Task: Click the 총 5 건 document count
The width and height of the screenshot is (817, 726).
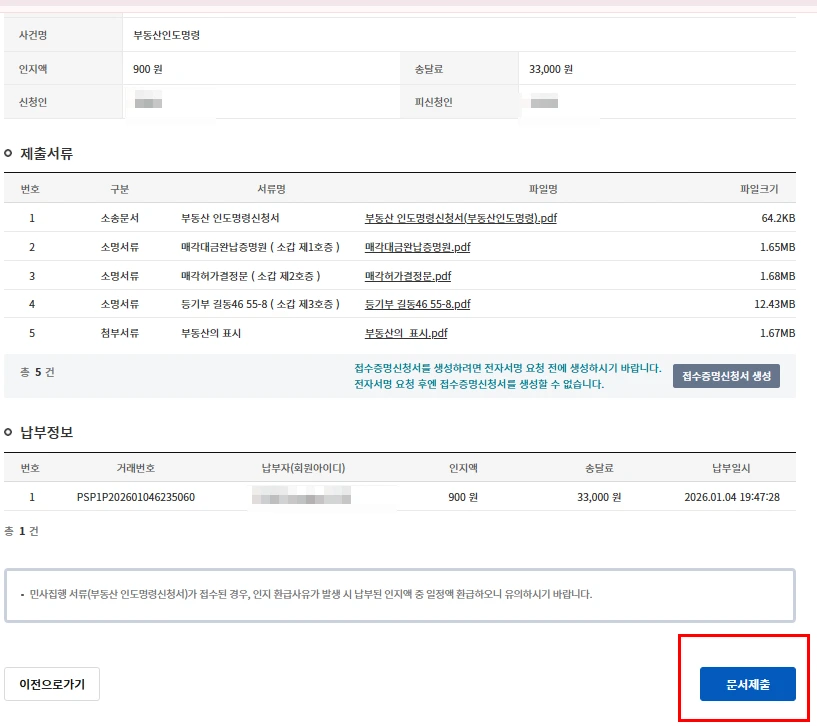Action: click(37, 372)
